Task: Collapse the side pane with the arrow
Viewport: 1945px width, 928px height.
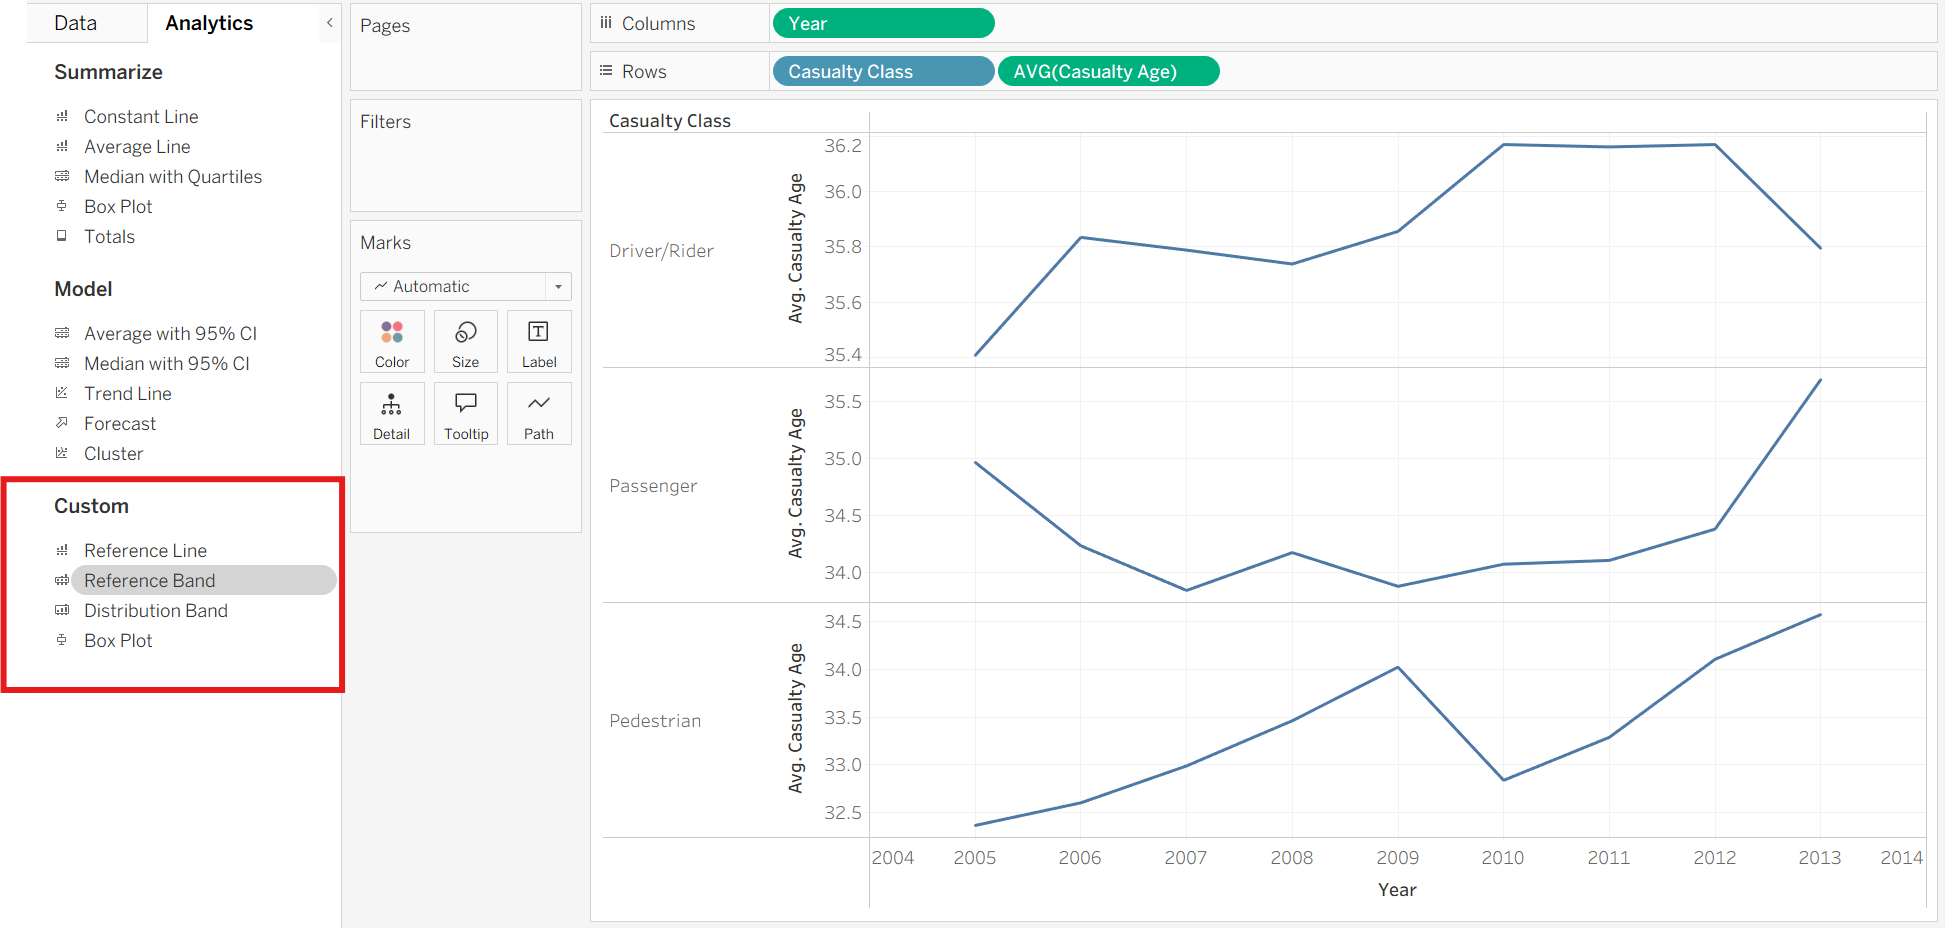Action: pyautogui.click(x=329, y=22)
